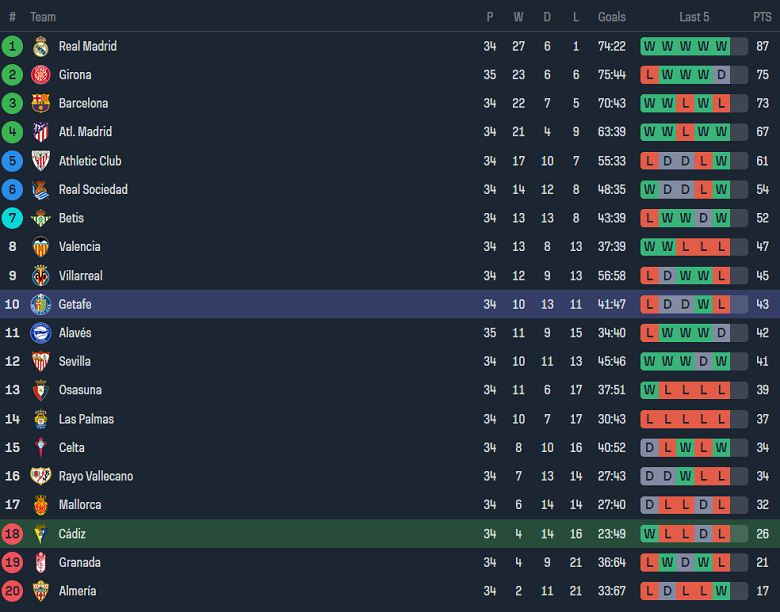This screenshot has height=612, width=780.
Task: Select the Betis team name
Action: (x=71, y=218)
